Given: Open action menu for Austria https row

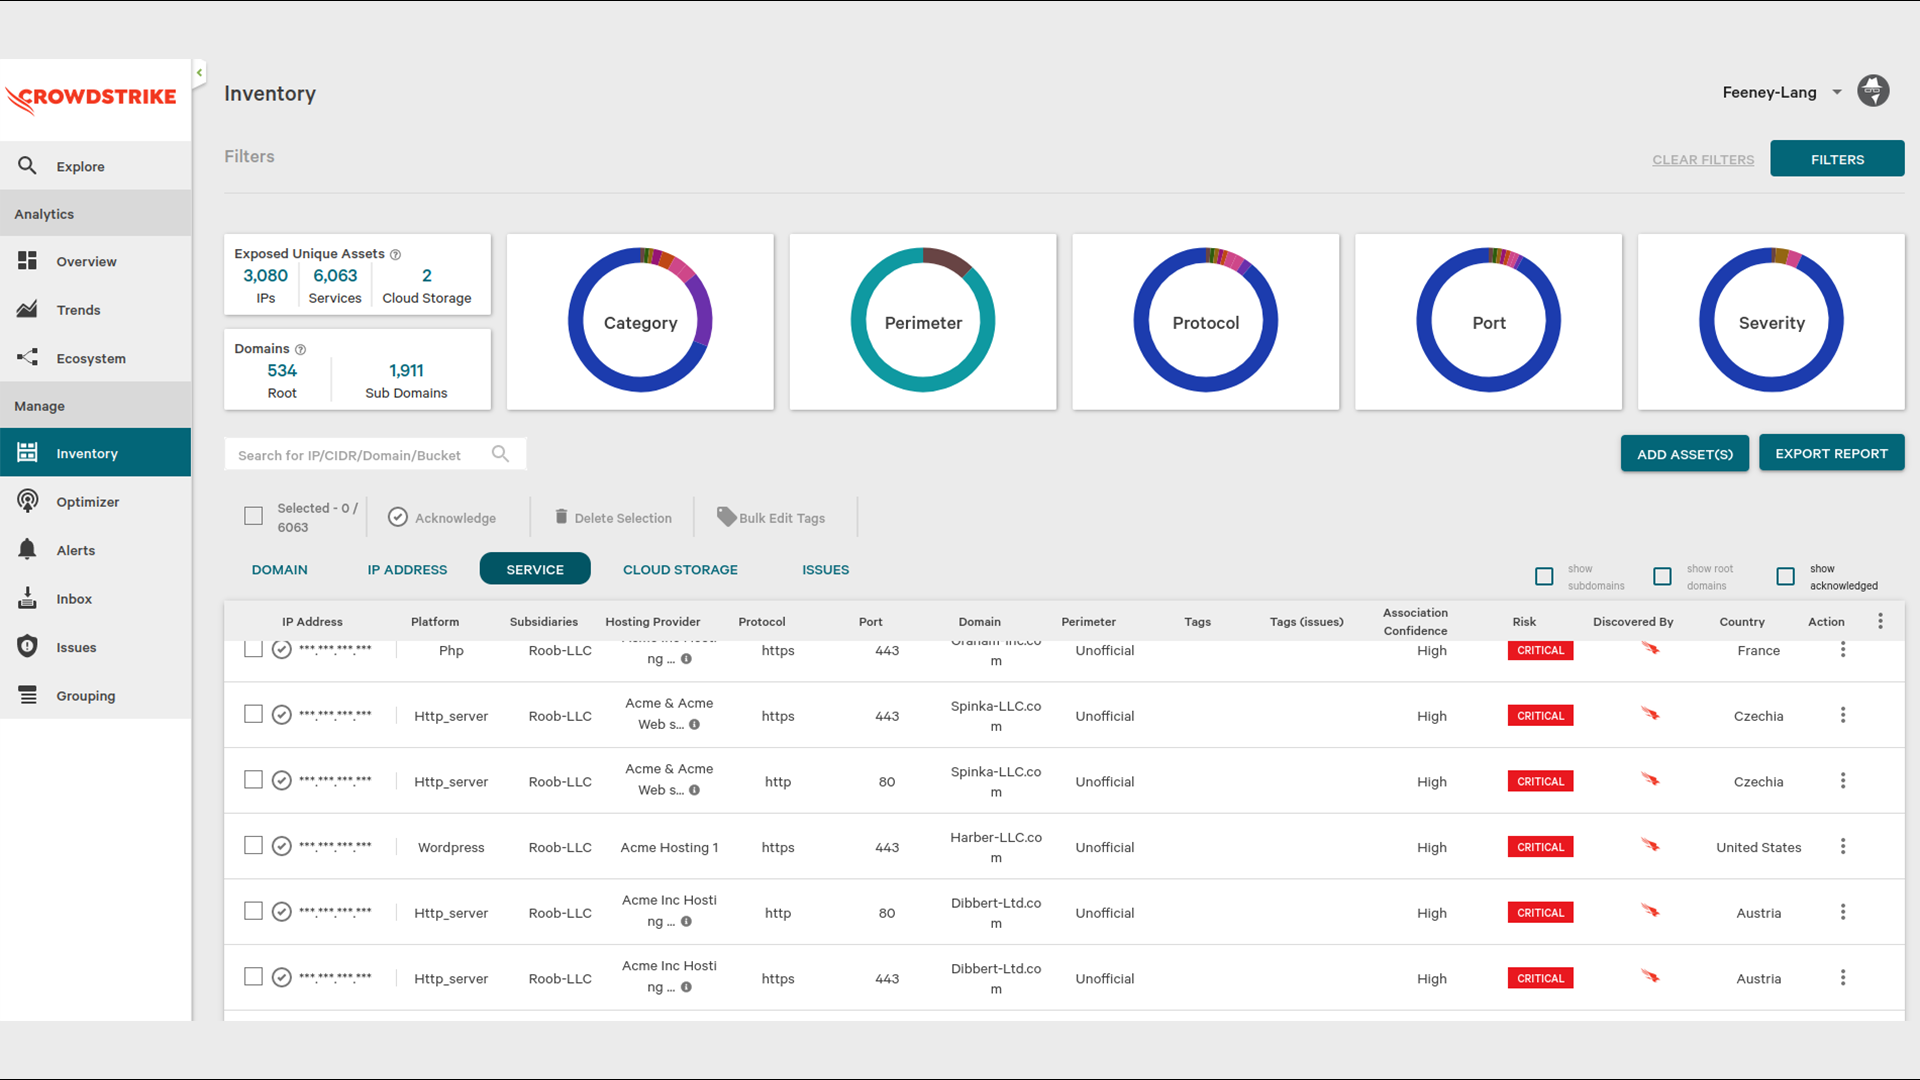Looking at the screenshot, I should coord(1843,978).
